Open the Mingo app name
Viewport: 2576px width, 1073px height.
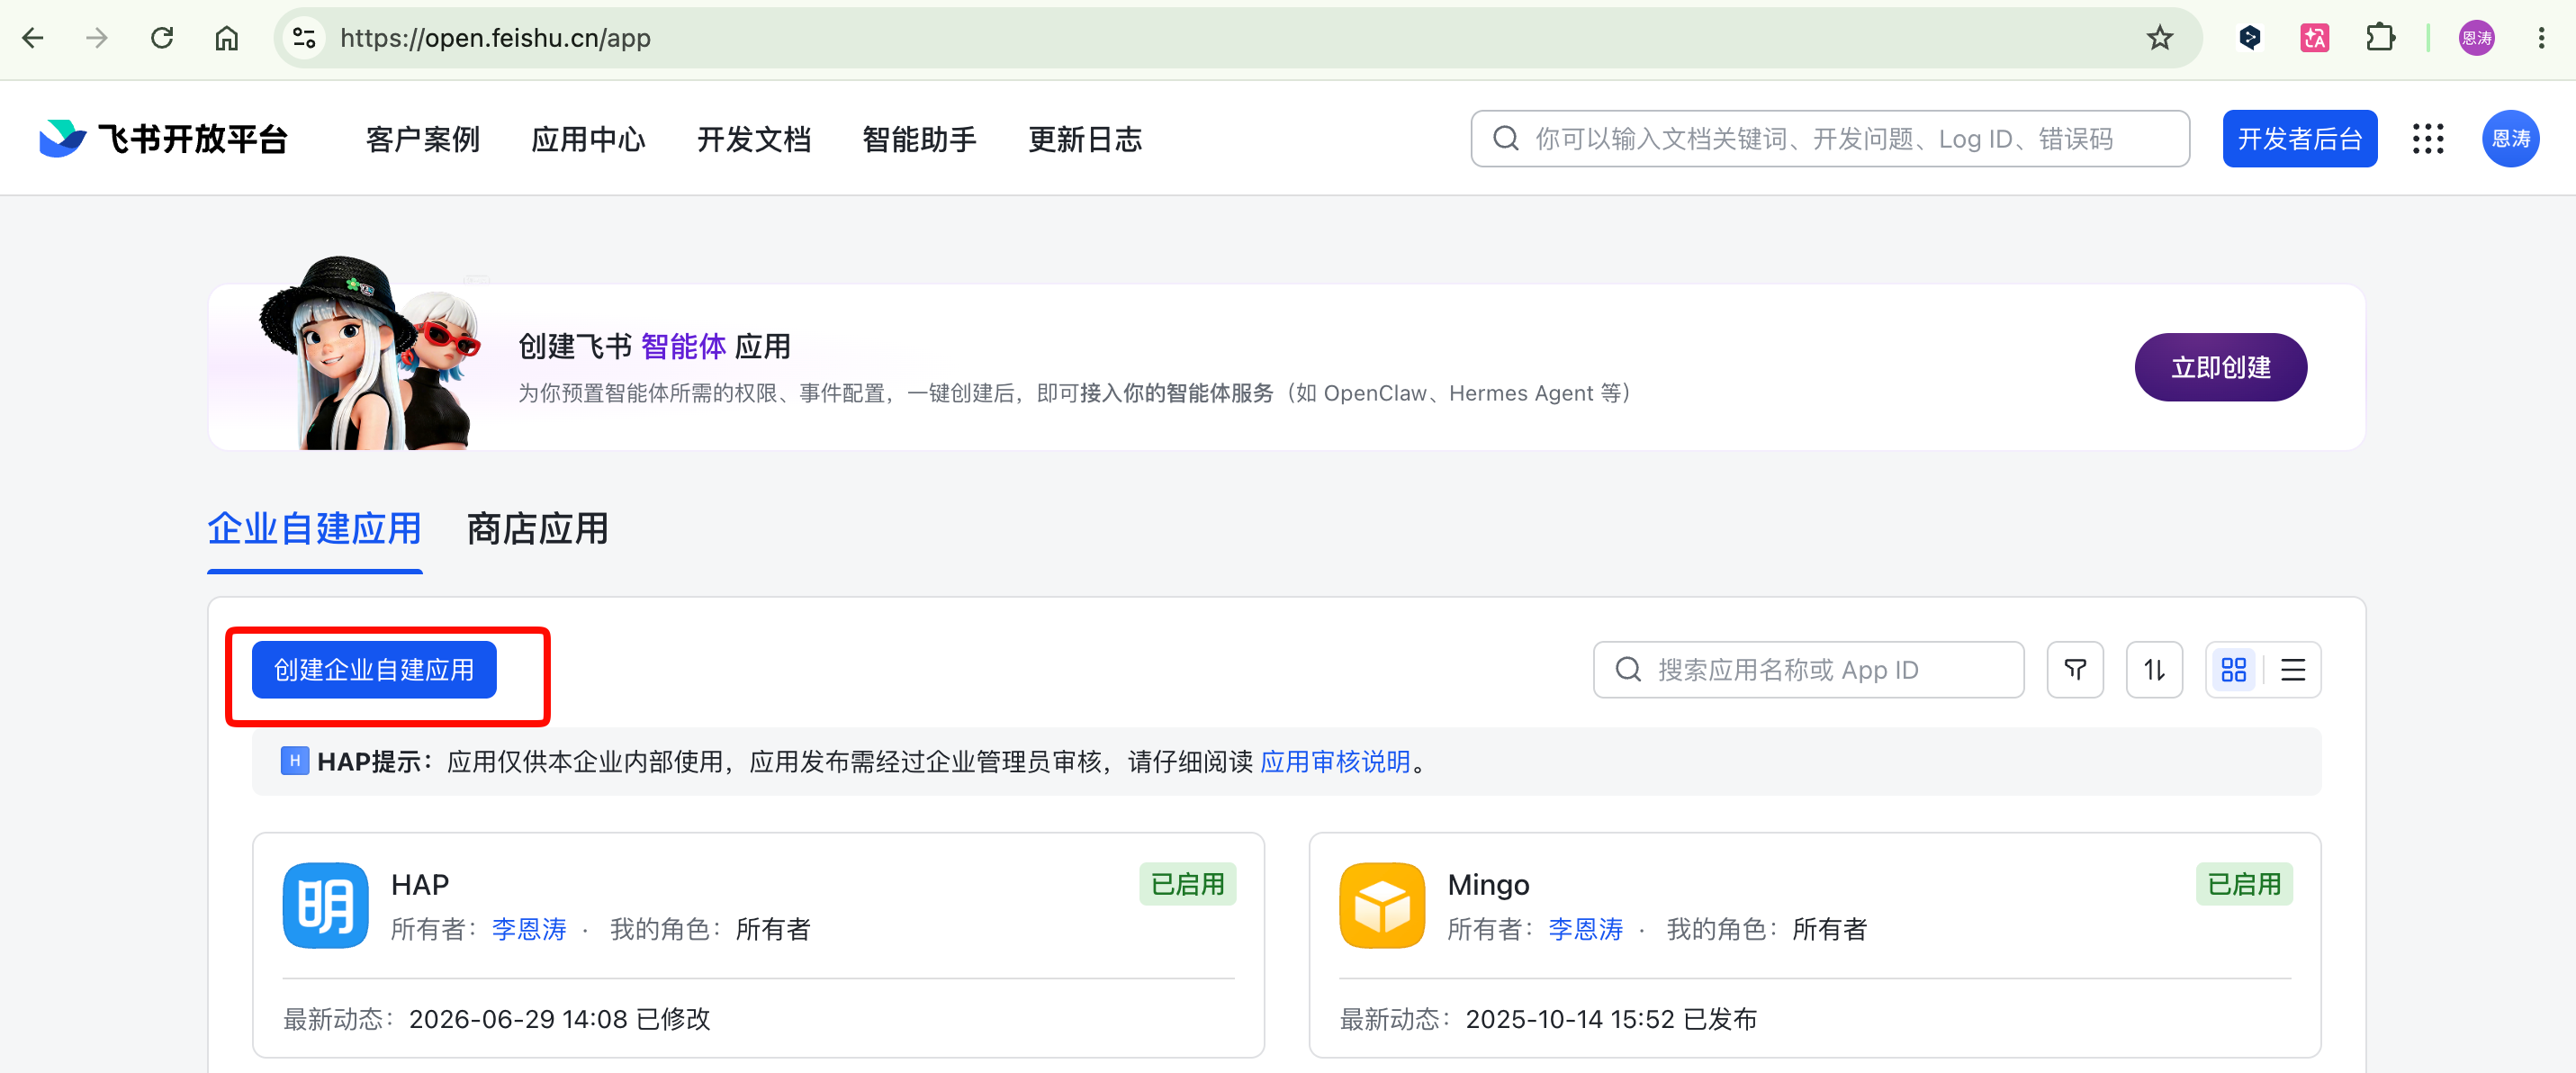coord(1488,884)
